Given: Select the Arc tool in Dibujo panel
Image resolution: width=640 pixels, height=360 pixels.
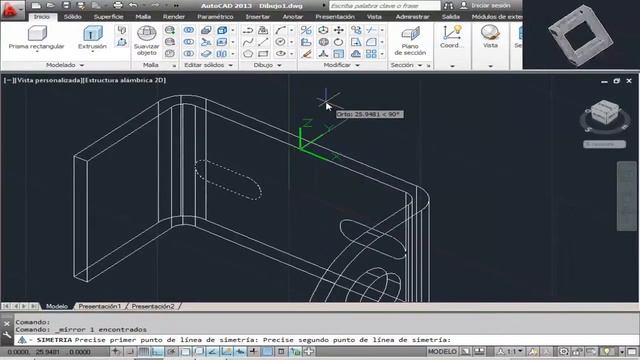Looking at the screenshot, I should click(280, 30).
